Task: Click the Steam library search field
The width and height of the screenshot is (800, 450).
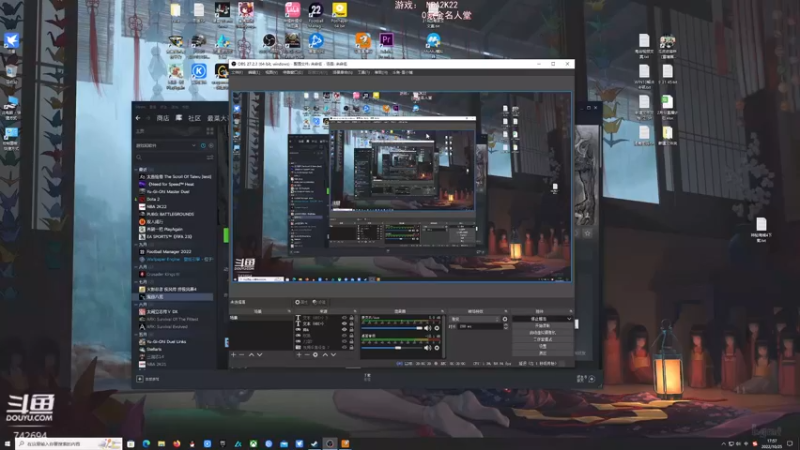Action: 171,157
